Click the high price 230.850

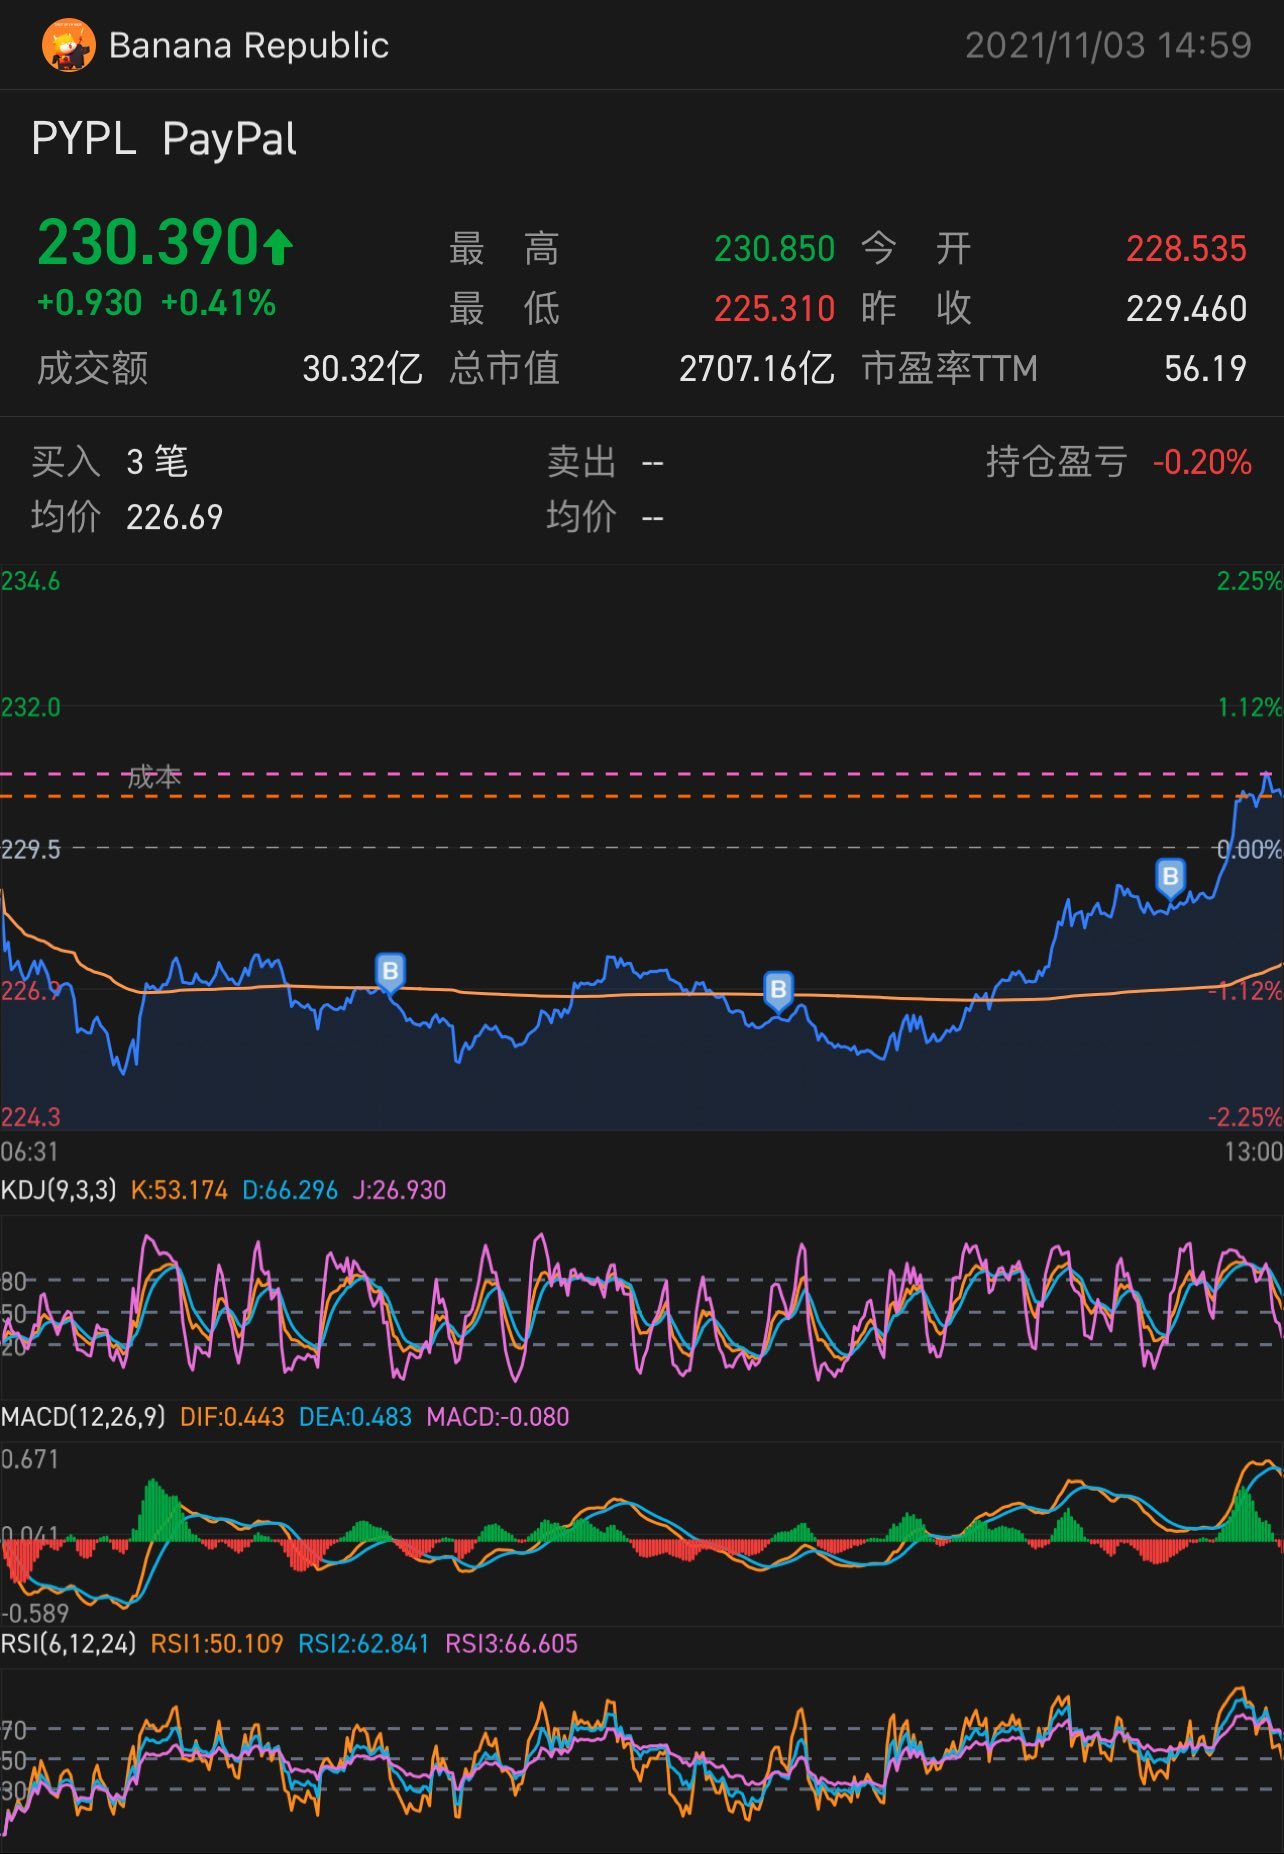click(x=774, y=249)
